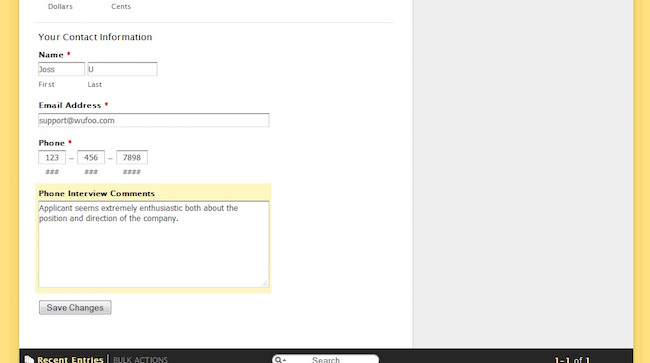Click the Recent Entries document icon
This screenshot has height=363, width=650.
(29, 359)
